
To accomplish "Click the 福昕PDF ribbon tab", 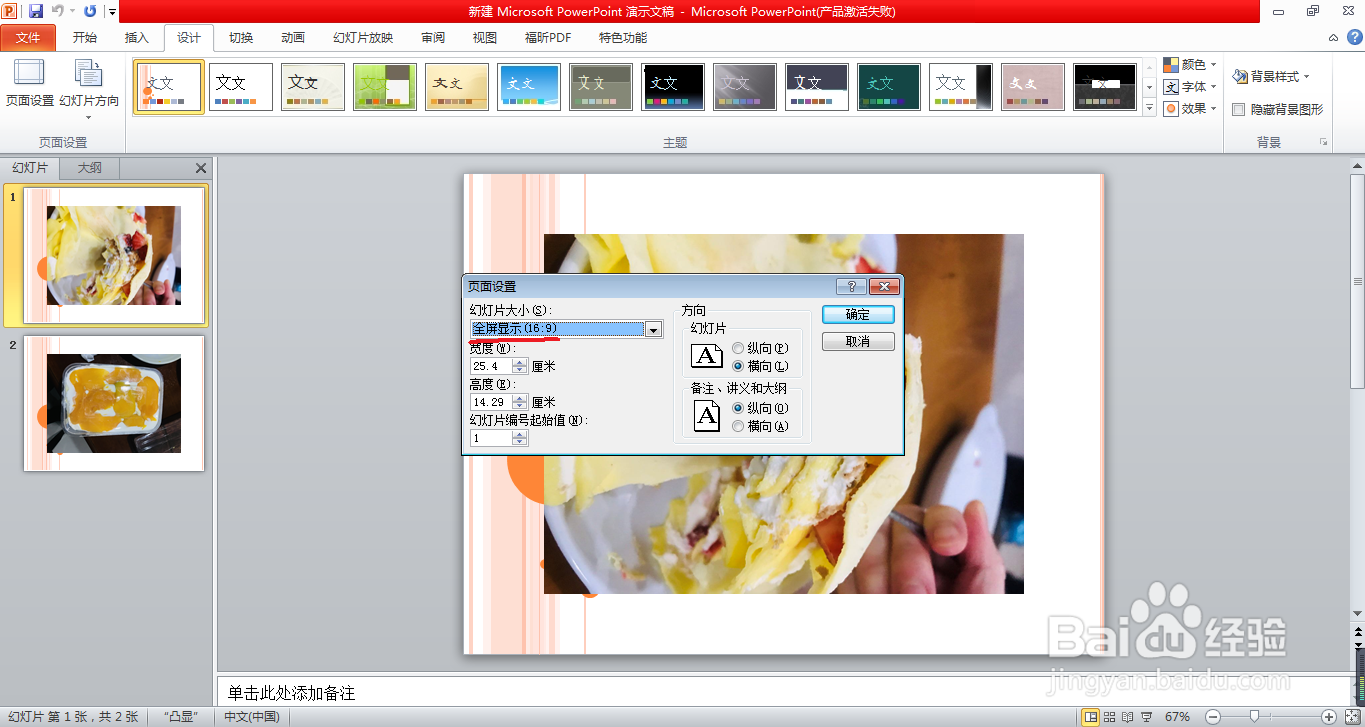I will pos(548,38).
